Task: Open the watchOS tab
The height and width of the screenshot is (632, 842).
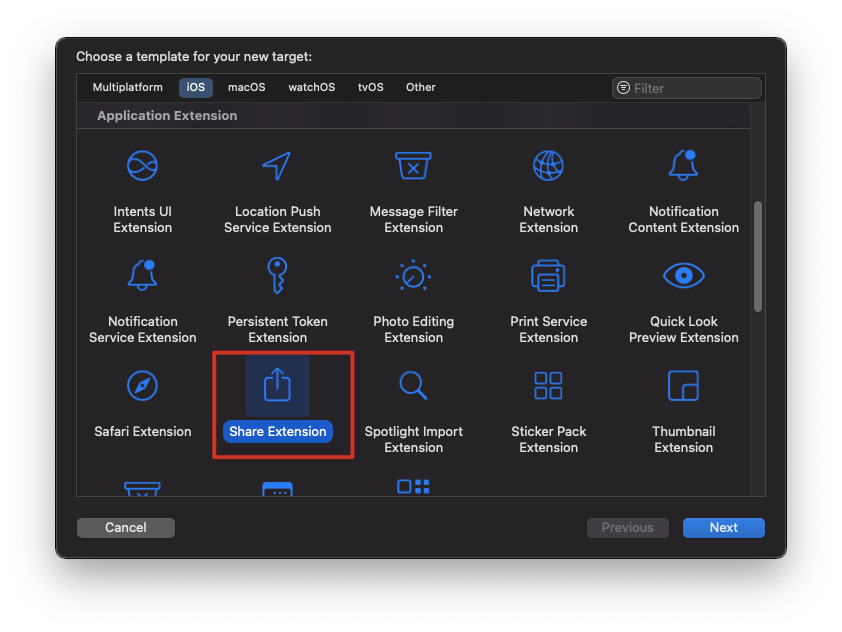Action: (311, 87)
